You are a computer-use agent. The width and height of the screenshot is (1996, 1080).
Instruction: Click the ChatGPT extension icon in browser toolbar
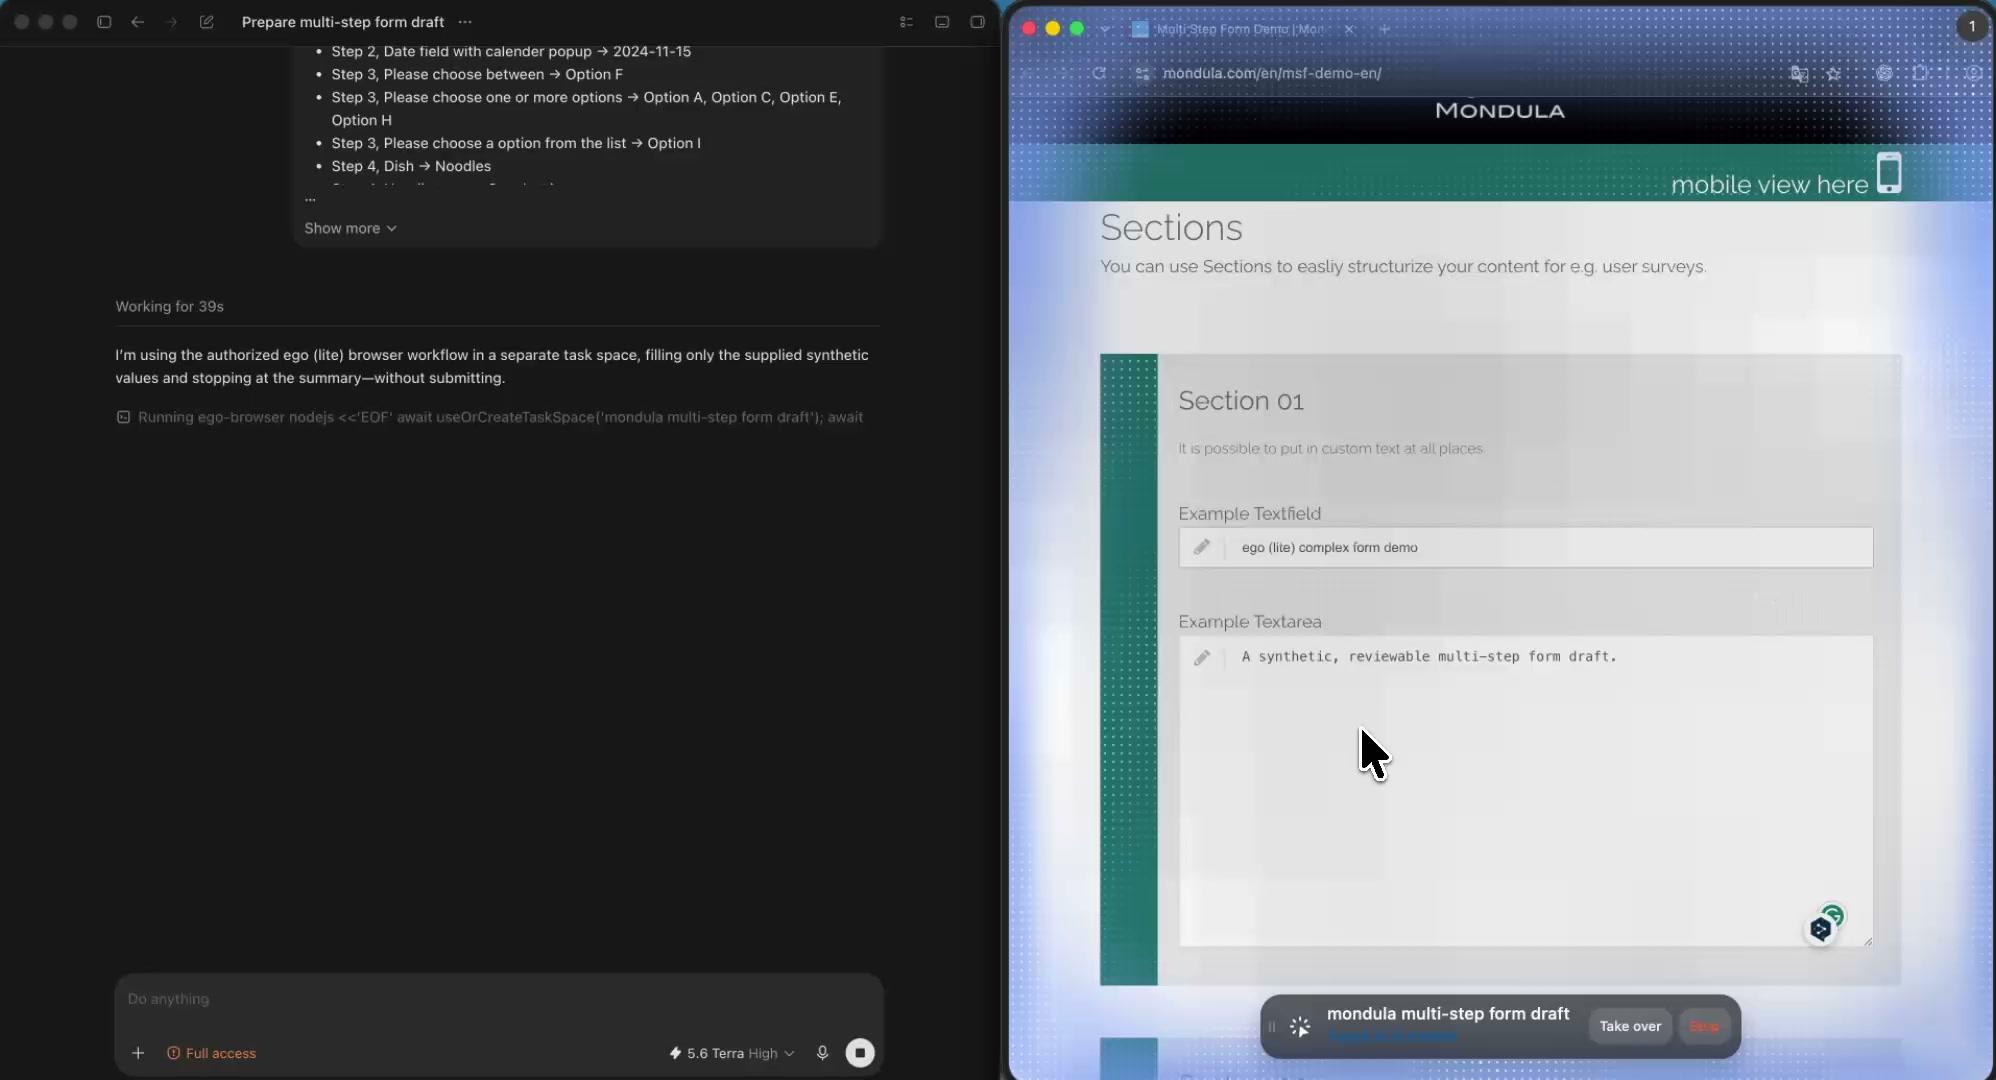click(x=1884, y=73)
